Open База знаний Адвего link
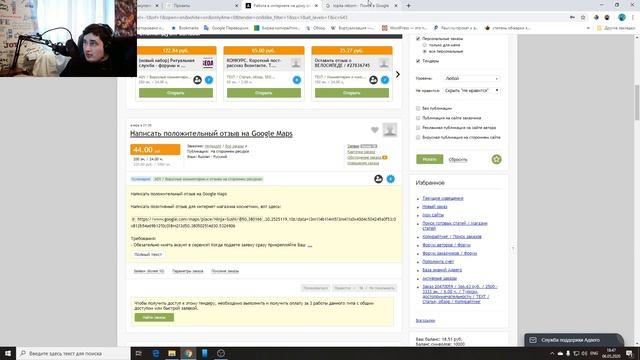Image resolution: width=640 pixels, height=360 pixels. (x=442, y=270)
